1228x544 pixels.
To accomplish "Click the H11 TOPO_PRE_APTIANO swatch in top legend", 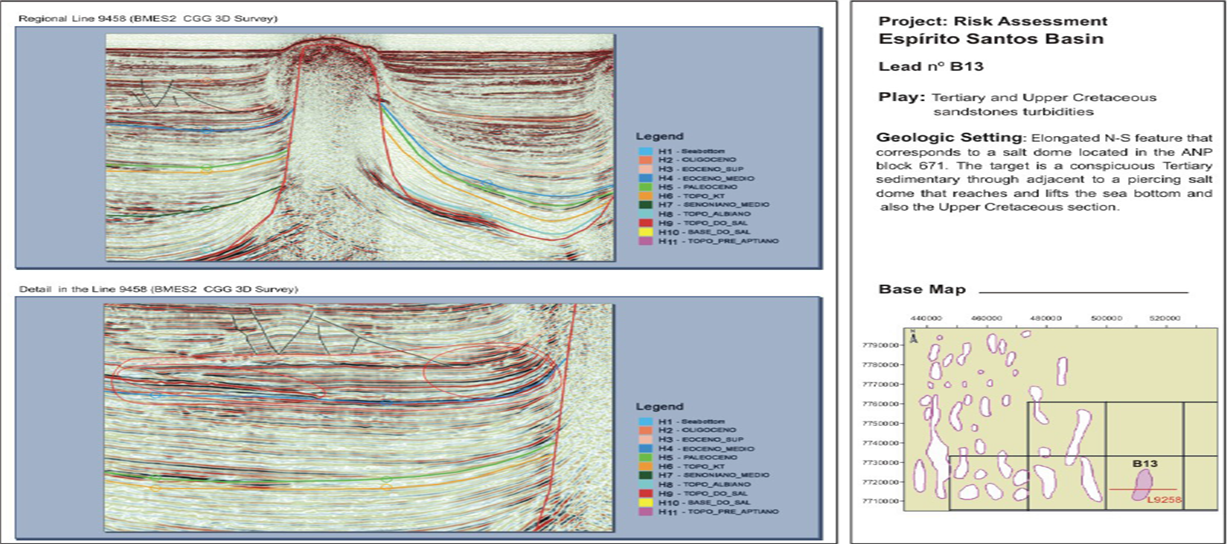I will (647, 241).
